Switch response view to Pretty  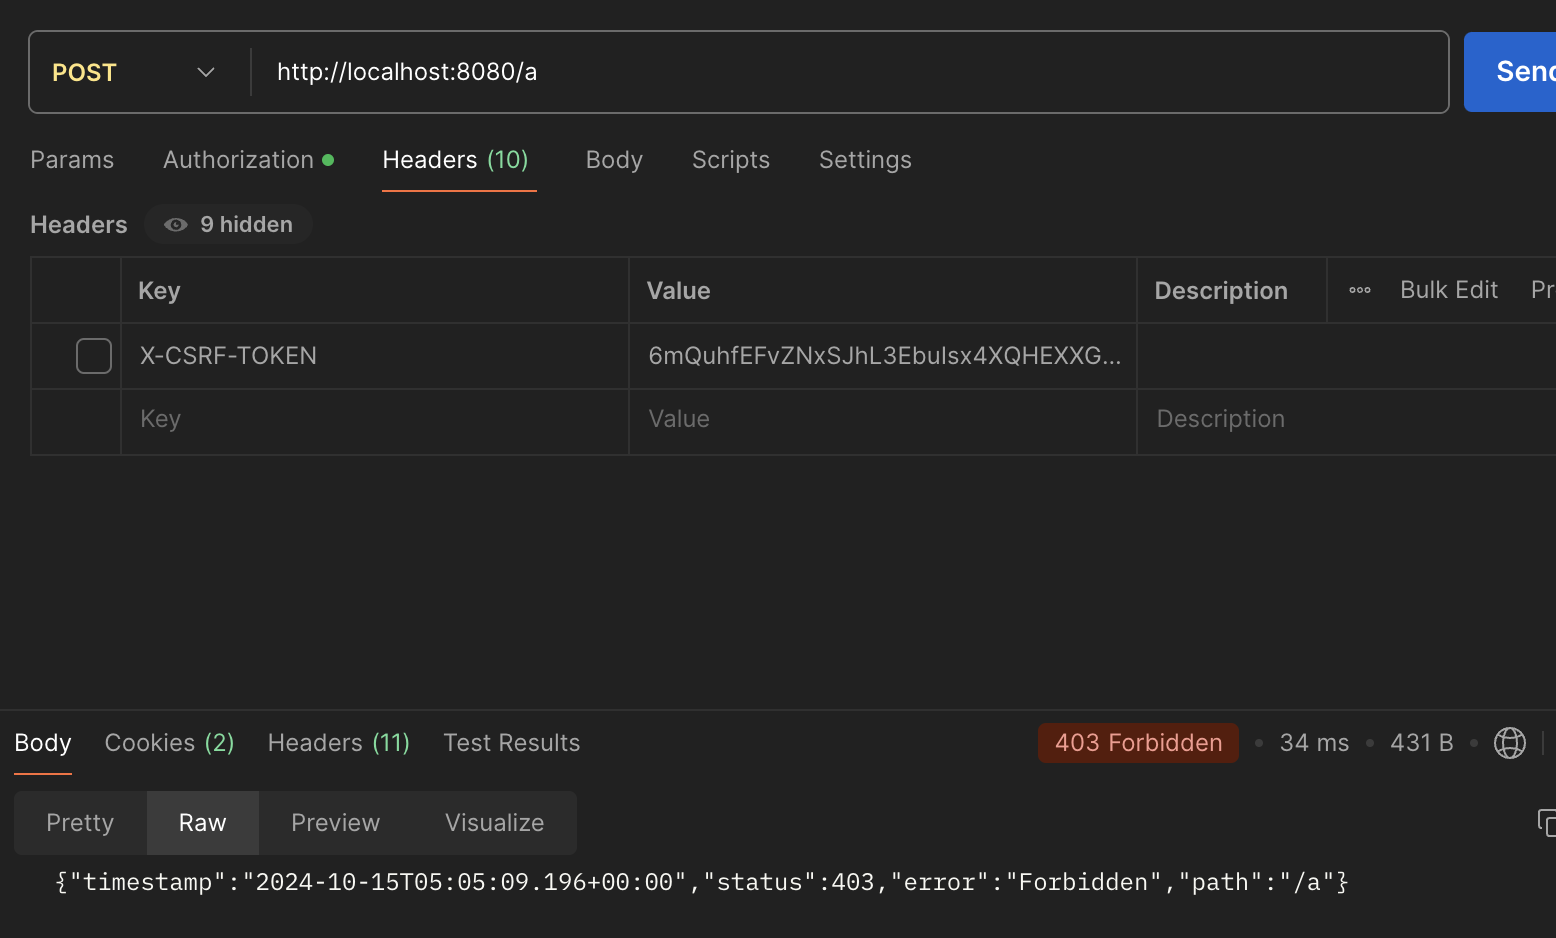[80, 823]
